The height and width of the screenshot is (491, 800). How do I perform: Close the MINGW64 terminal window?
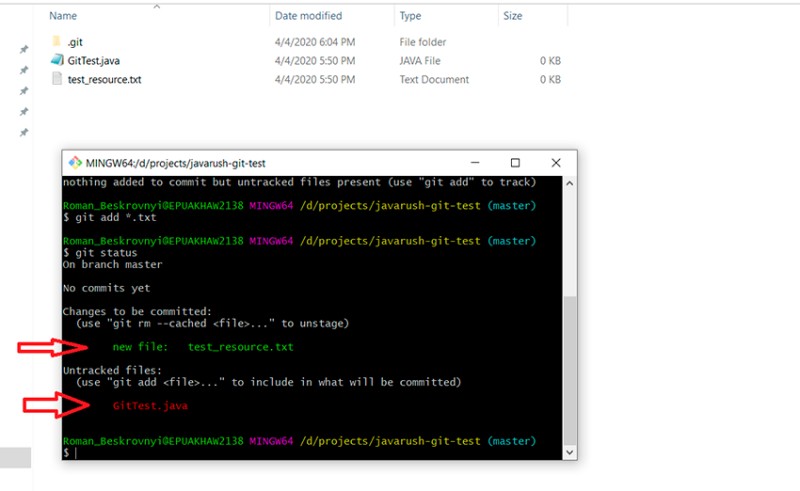click(x=556, y=163)
